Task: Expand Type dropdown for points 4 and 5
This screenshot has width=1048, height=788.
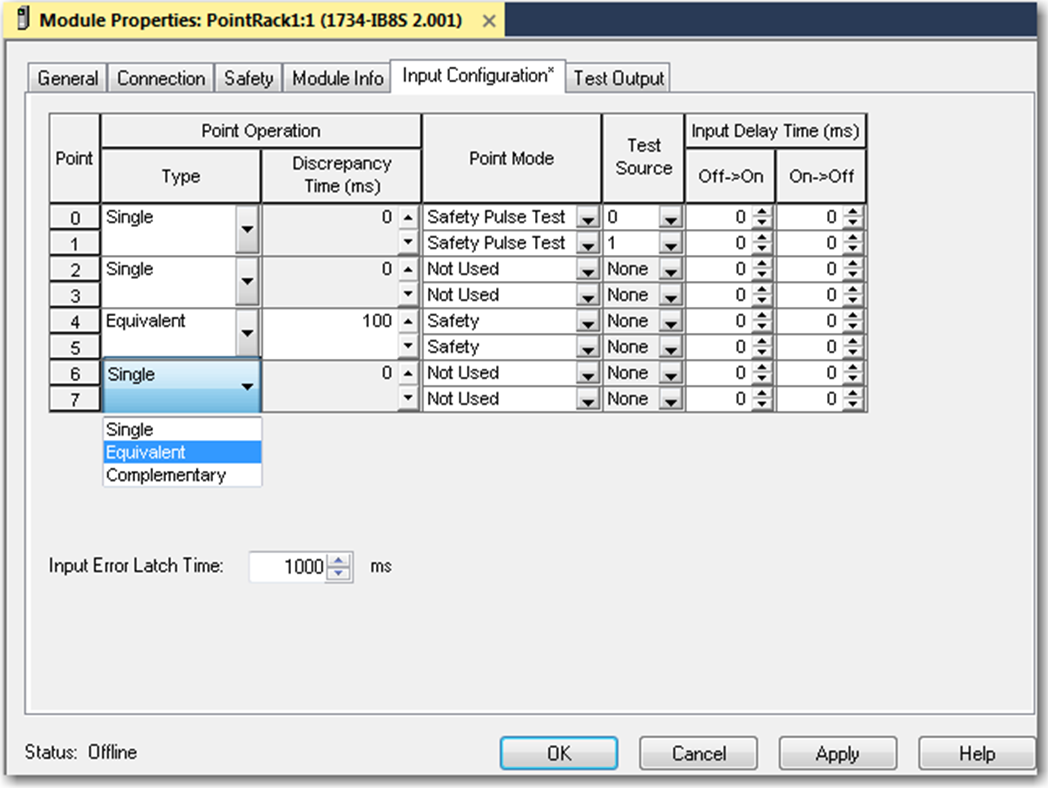Action: pos(247,334)
